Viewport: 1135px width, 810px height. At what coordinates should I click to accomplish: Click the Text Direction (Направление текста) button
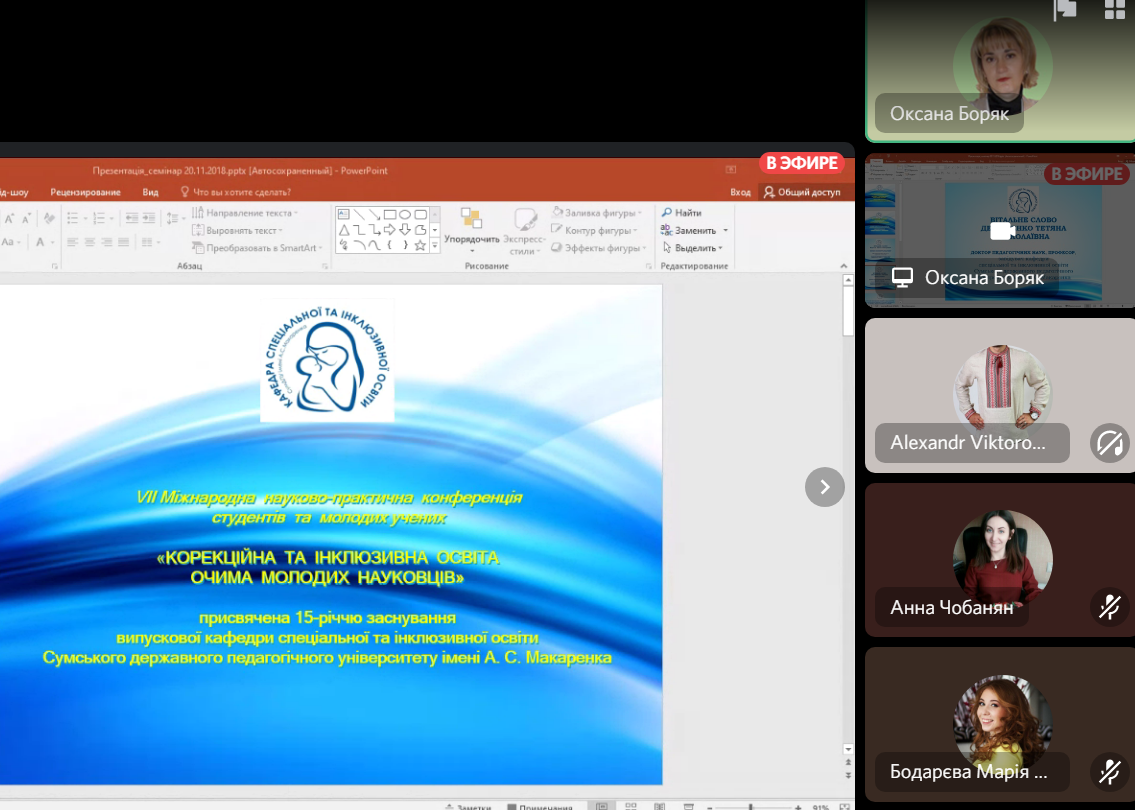247,213
